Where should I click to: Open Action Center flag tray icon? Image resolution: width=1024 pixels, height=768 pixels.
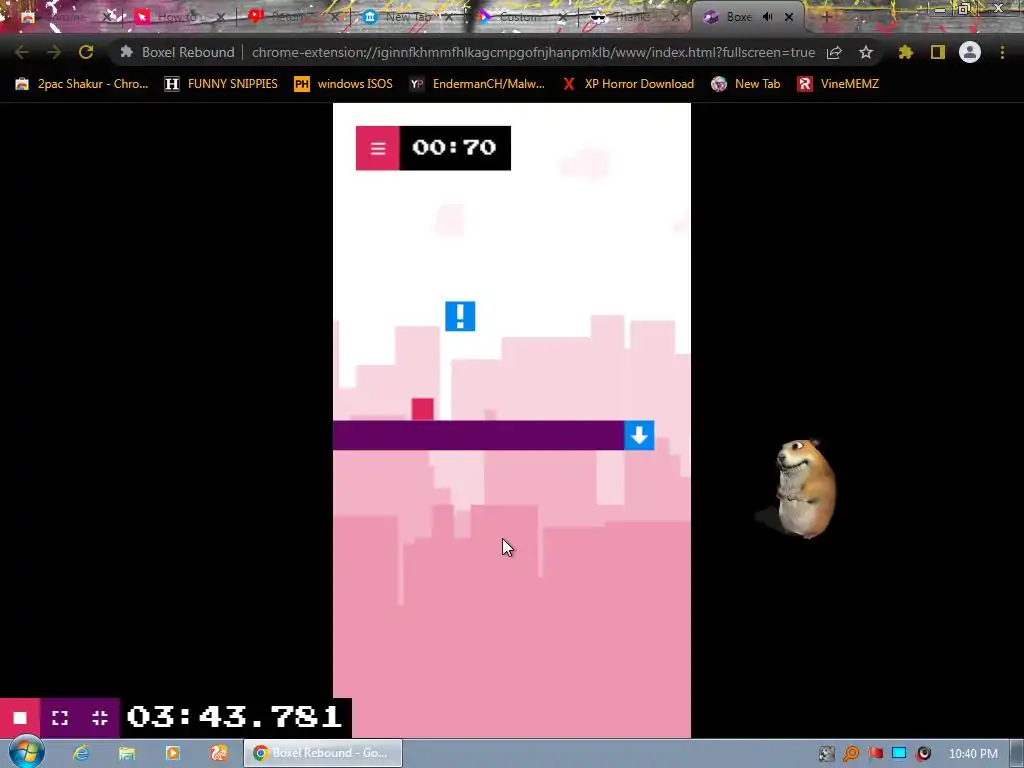[x=875, y=754]
